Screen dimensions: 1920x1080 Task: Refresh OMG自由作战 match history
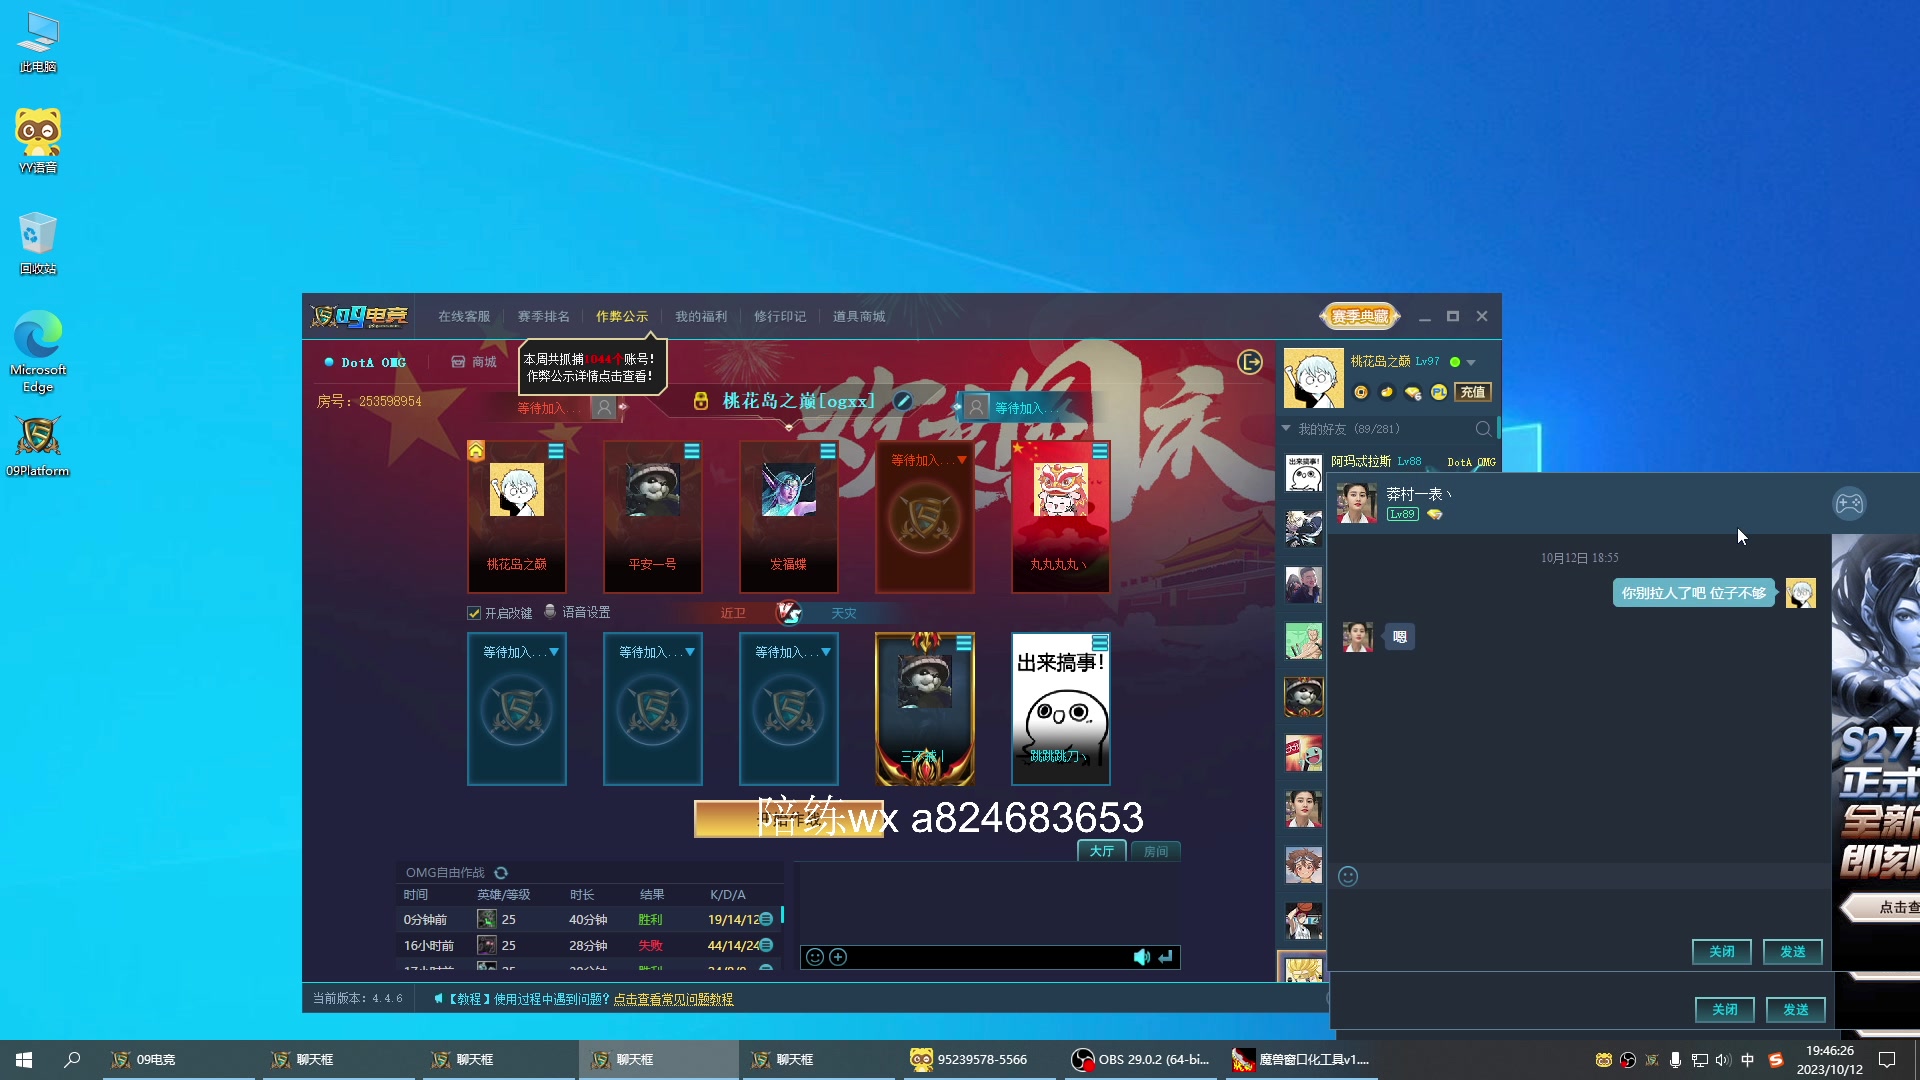[x=501, y=873]
